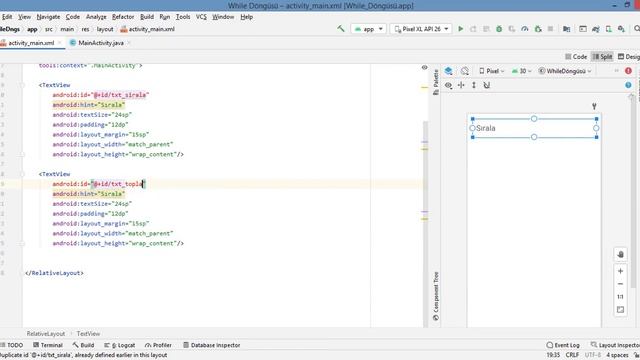Open the Event Log
Image resolution: width=640 pixels, height=360 pixels.
(x=563, y=345)
